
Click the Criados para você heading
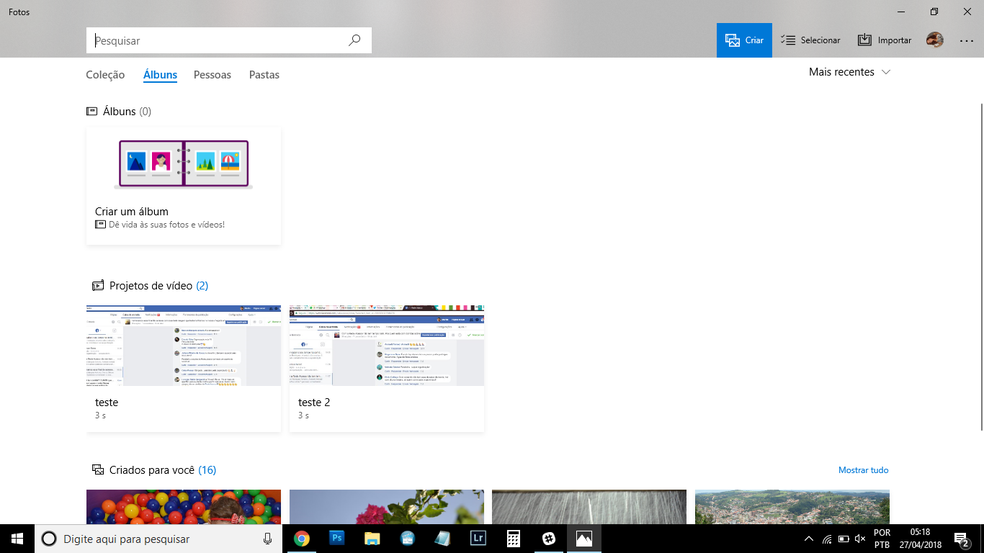click(x=154, y=470)
